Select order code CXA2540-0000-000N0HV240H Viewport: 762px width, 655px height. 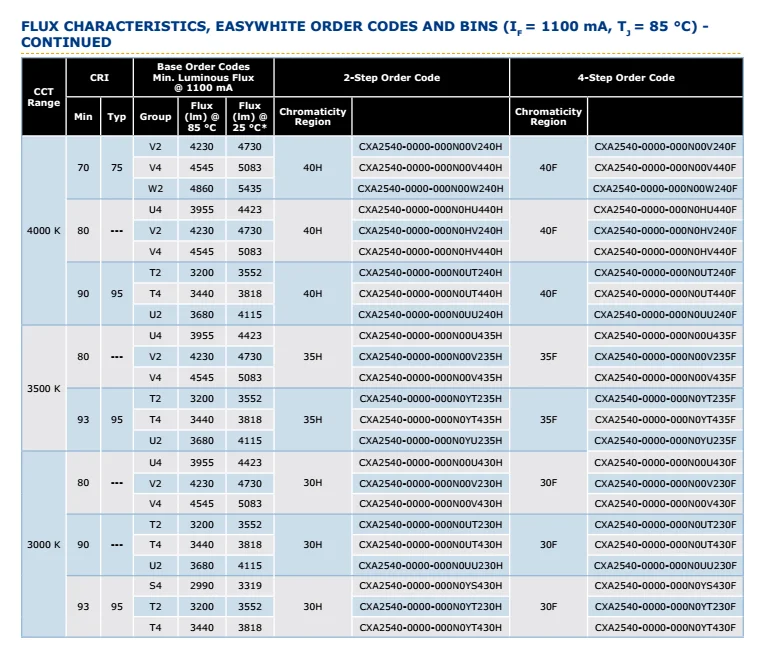click(x=431, y=231)
